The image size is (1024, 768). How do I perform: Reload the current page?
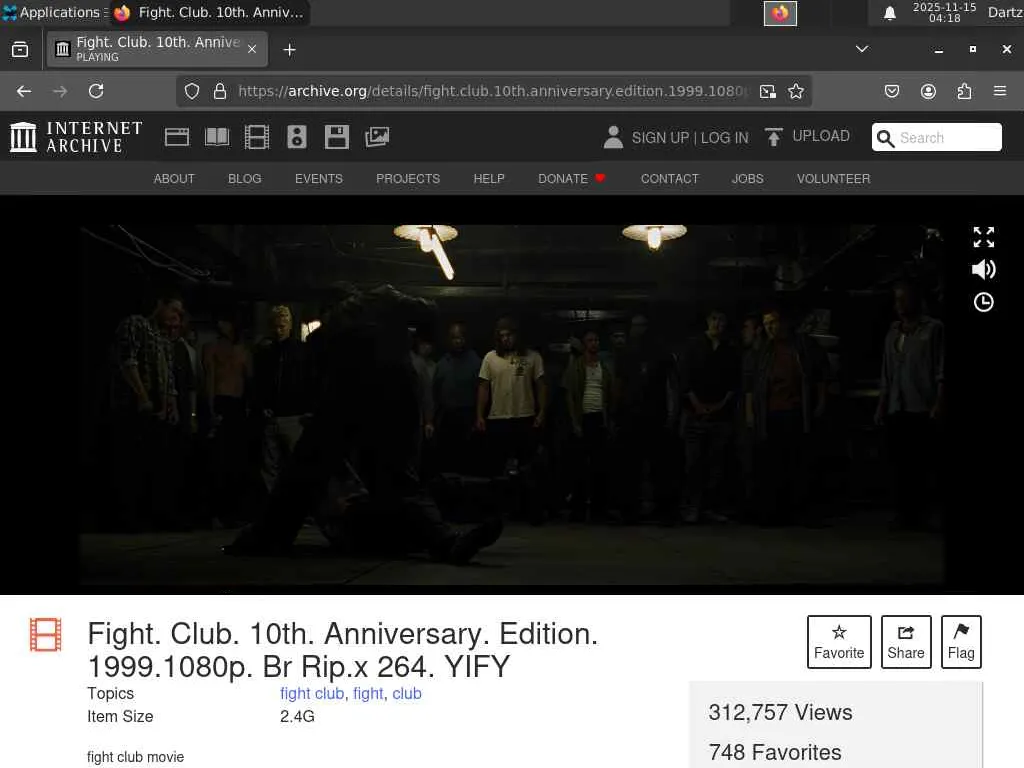(96, 91)
